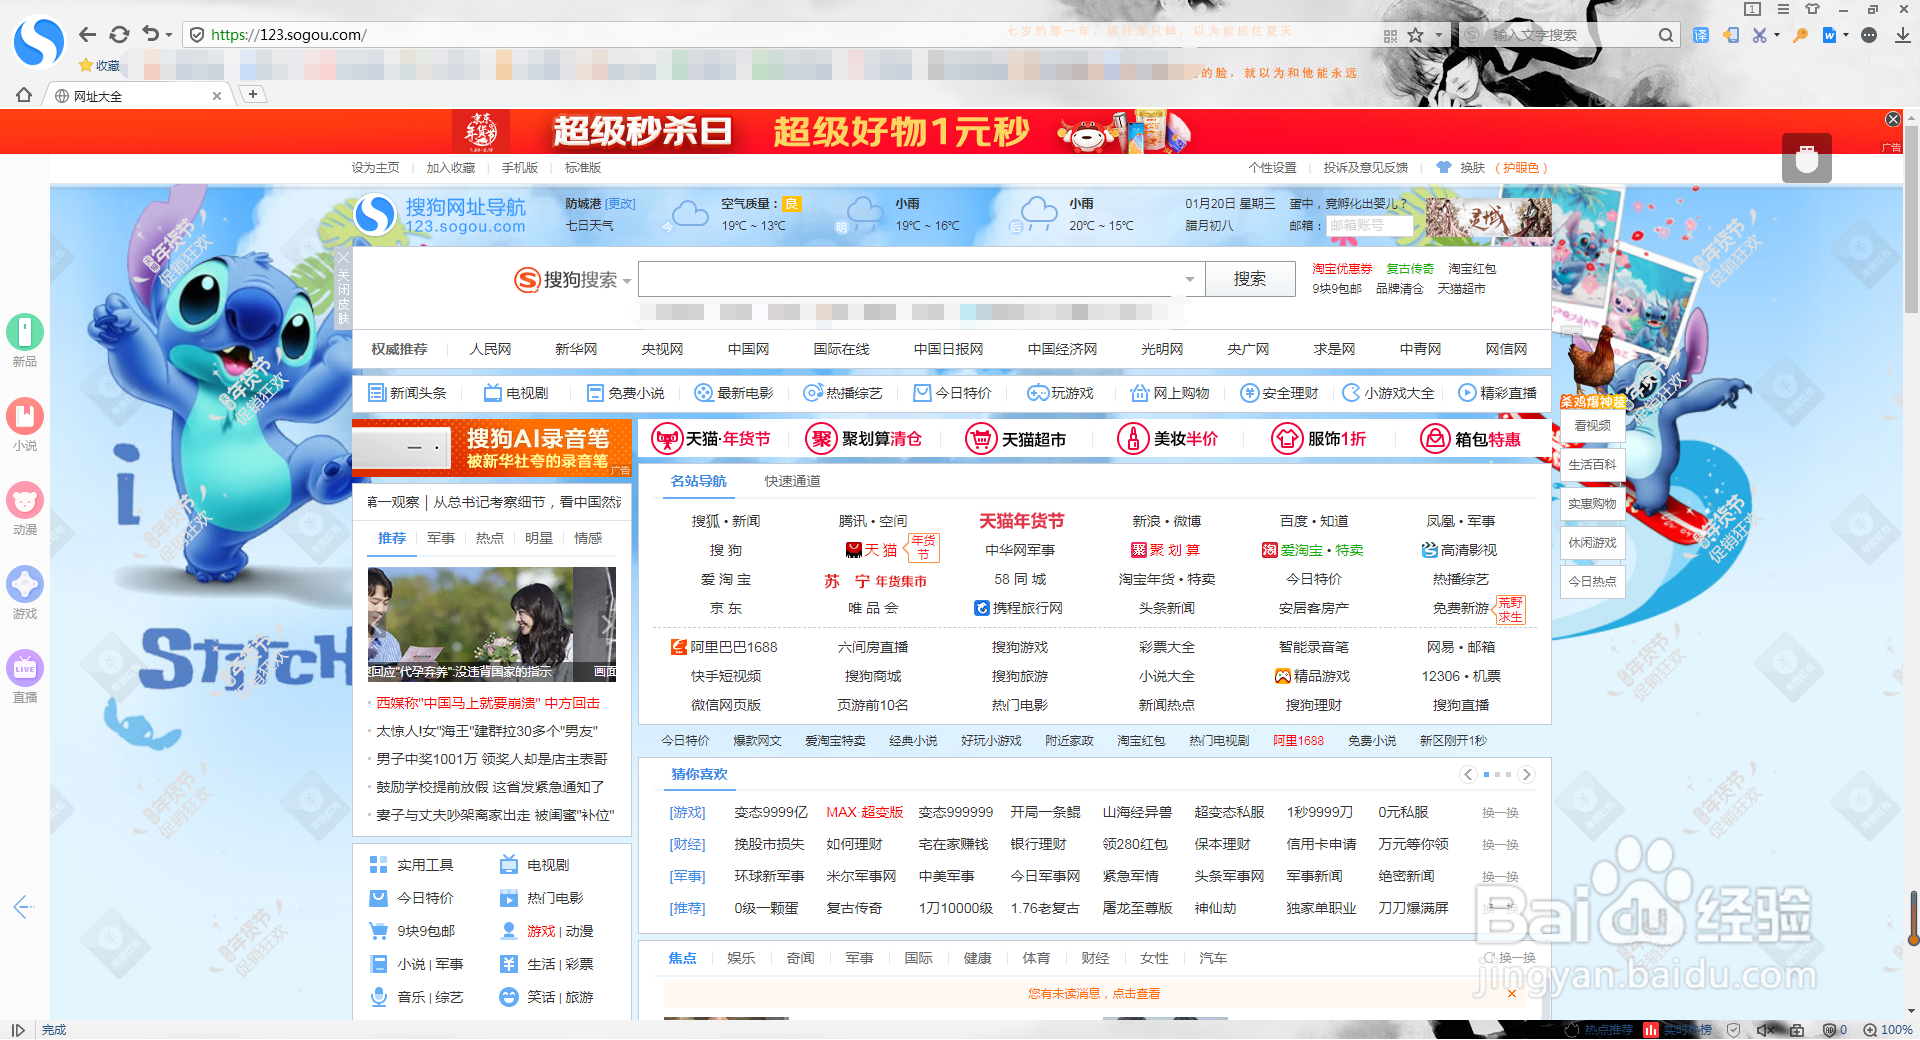Click the magnifier in browser search box
The image size is (1920, 1040).
click(x=1665, y=35)
